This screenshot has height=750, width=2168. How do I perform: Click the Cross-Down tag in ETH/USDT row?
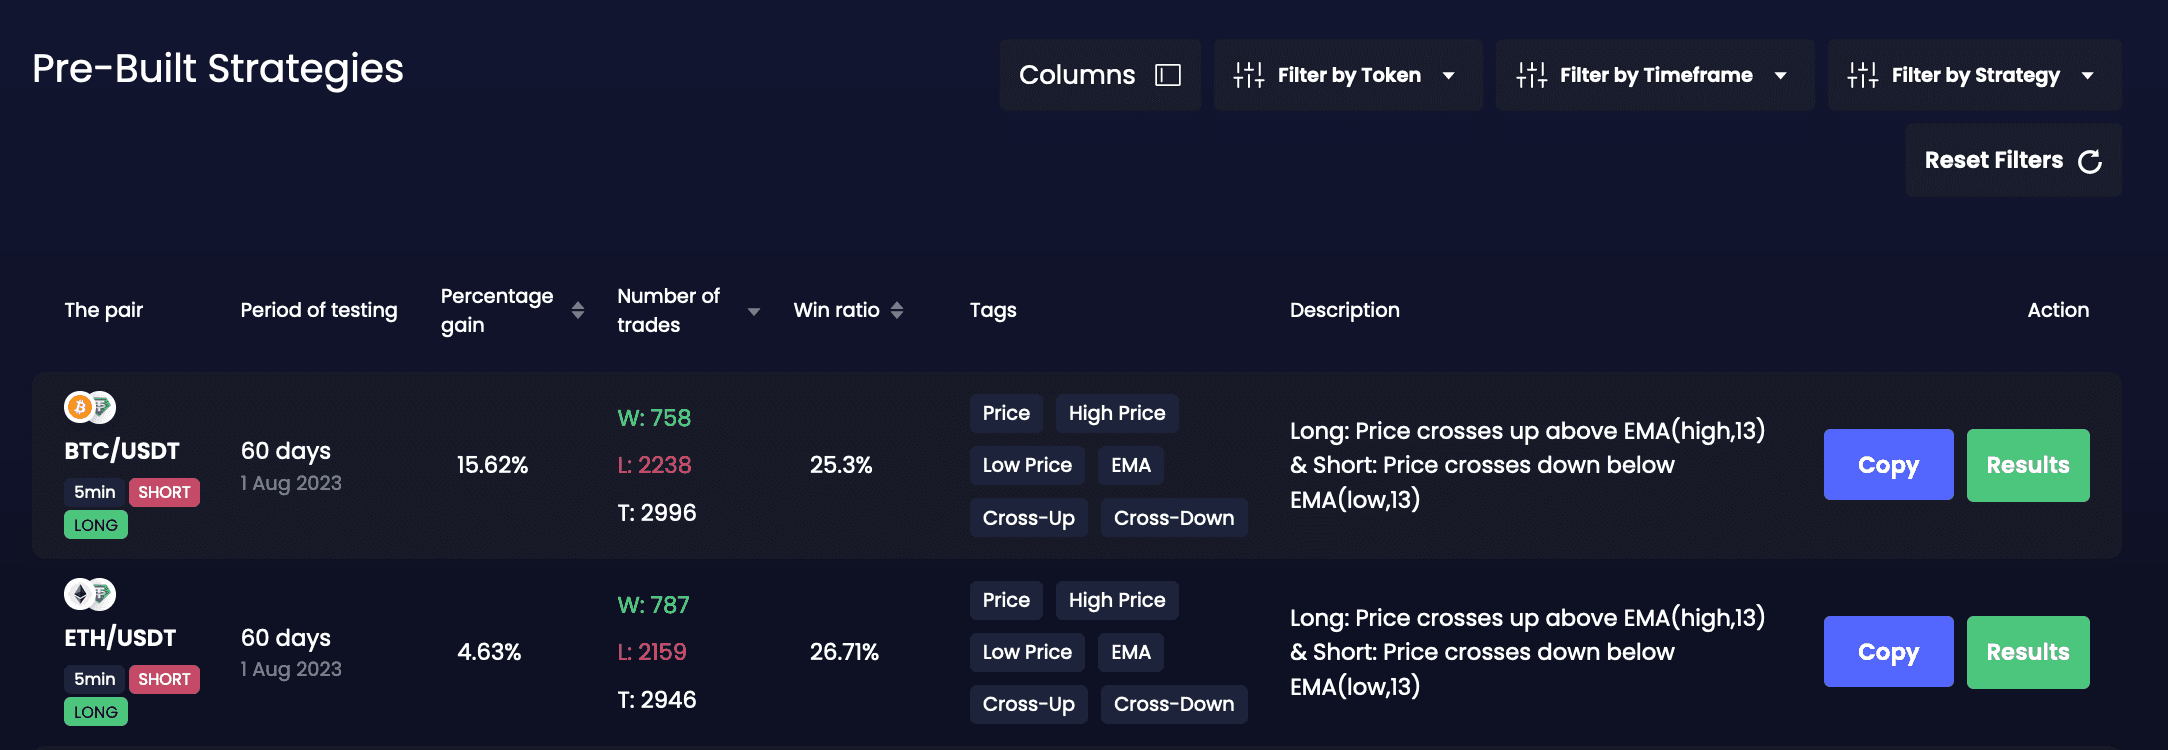(x=1173, y=704)
